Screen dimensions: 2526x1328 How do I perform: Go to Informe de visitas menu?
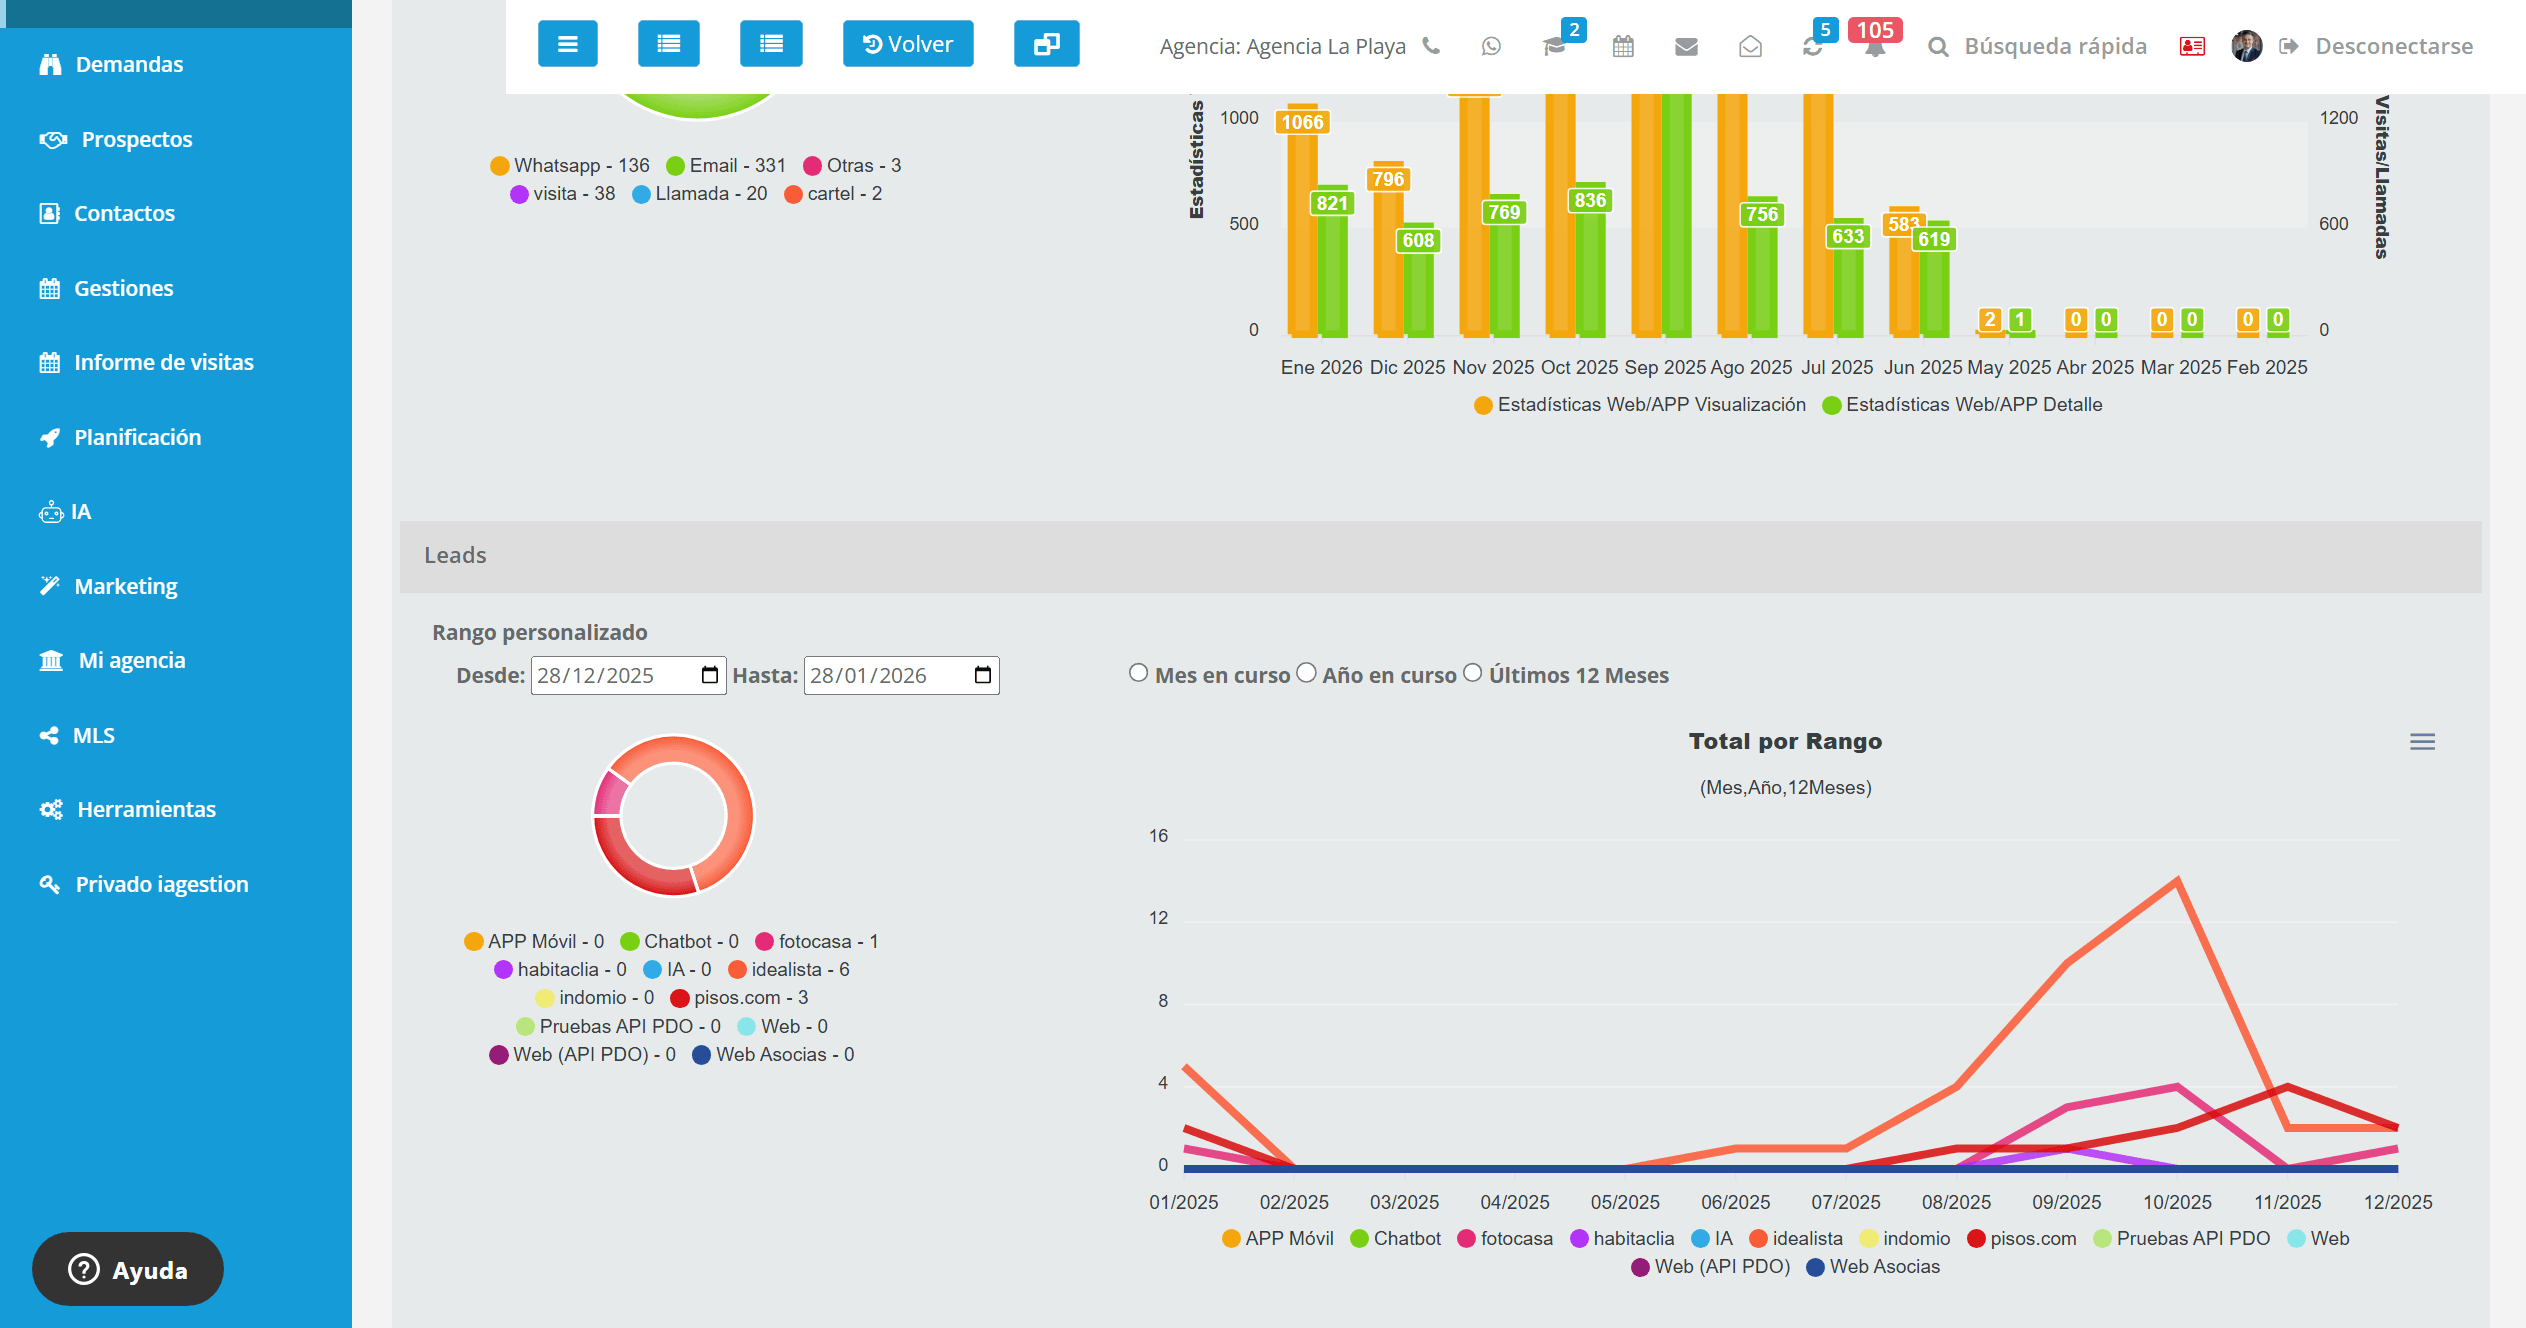click(163, 362)
